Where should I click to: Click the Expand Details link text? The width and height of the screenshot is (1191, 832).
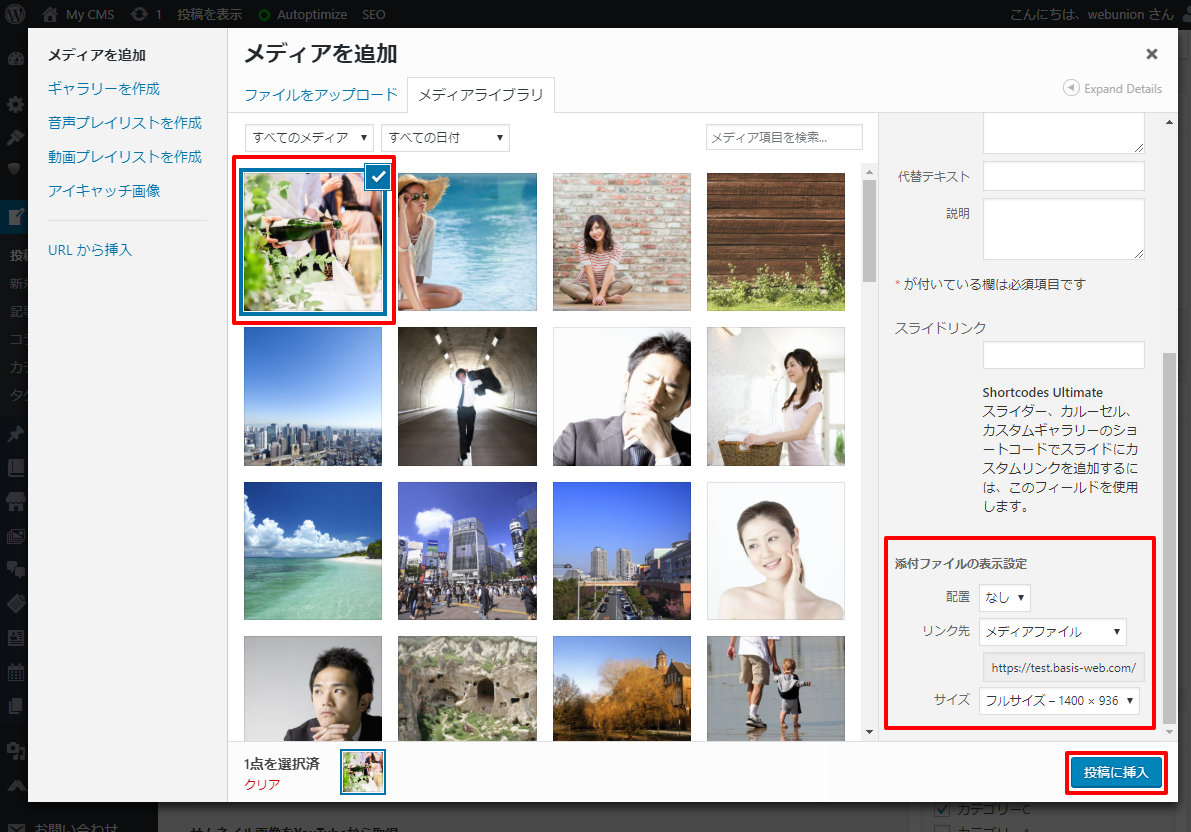click(x=1123, y=89)
